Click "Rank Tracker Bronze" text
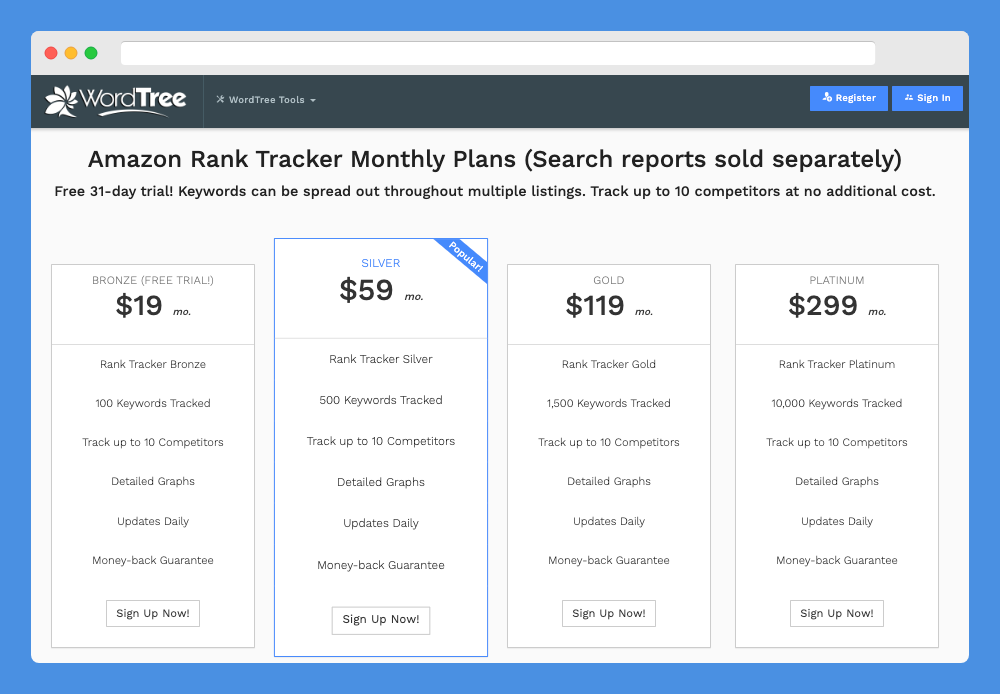Screen dimensions: 1000x694 [152, 364]
